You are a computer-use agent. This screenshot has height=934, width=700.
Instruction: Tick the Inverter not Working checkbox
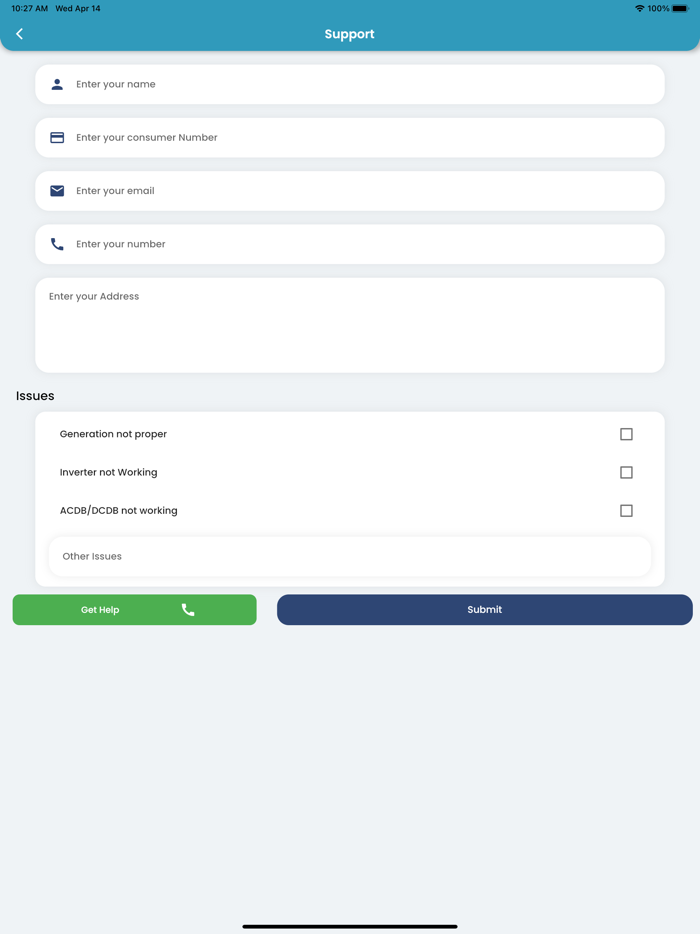pos(626,472)
